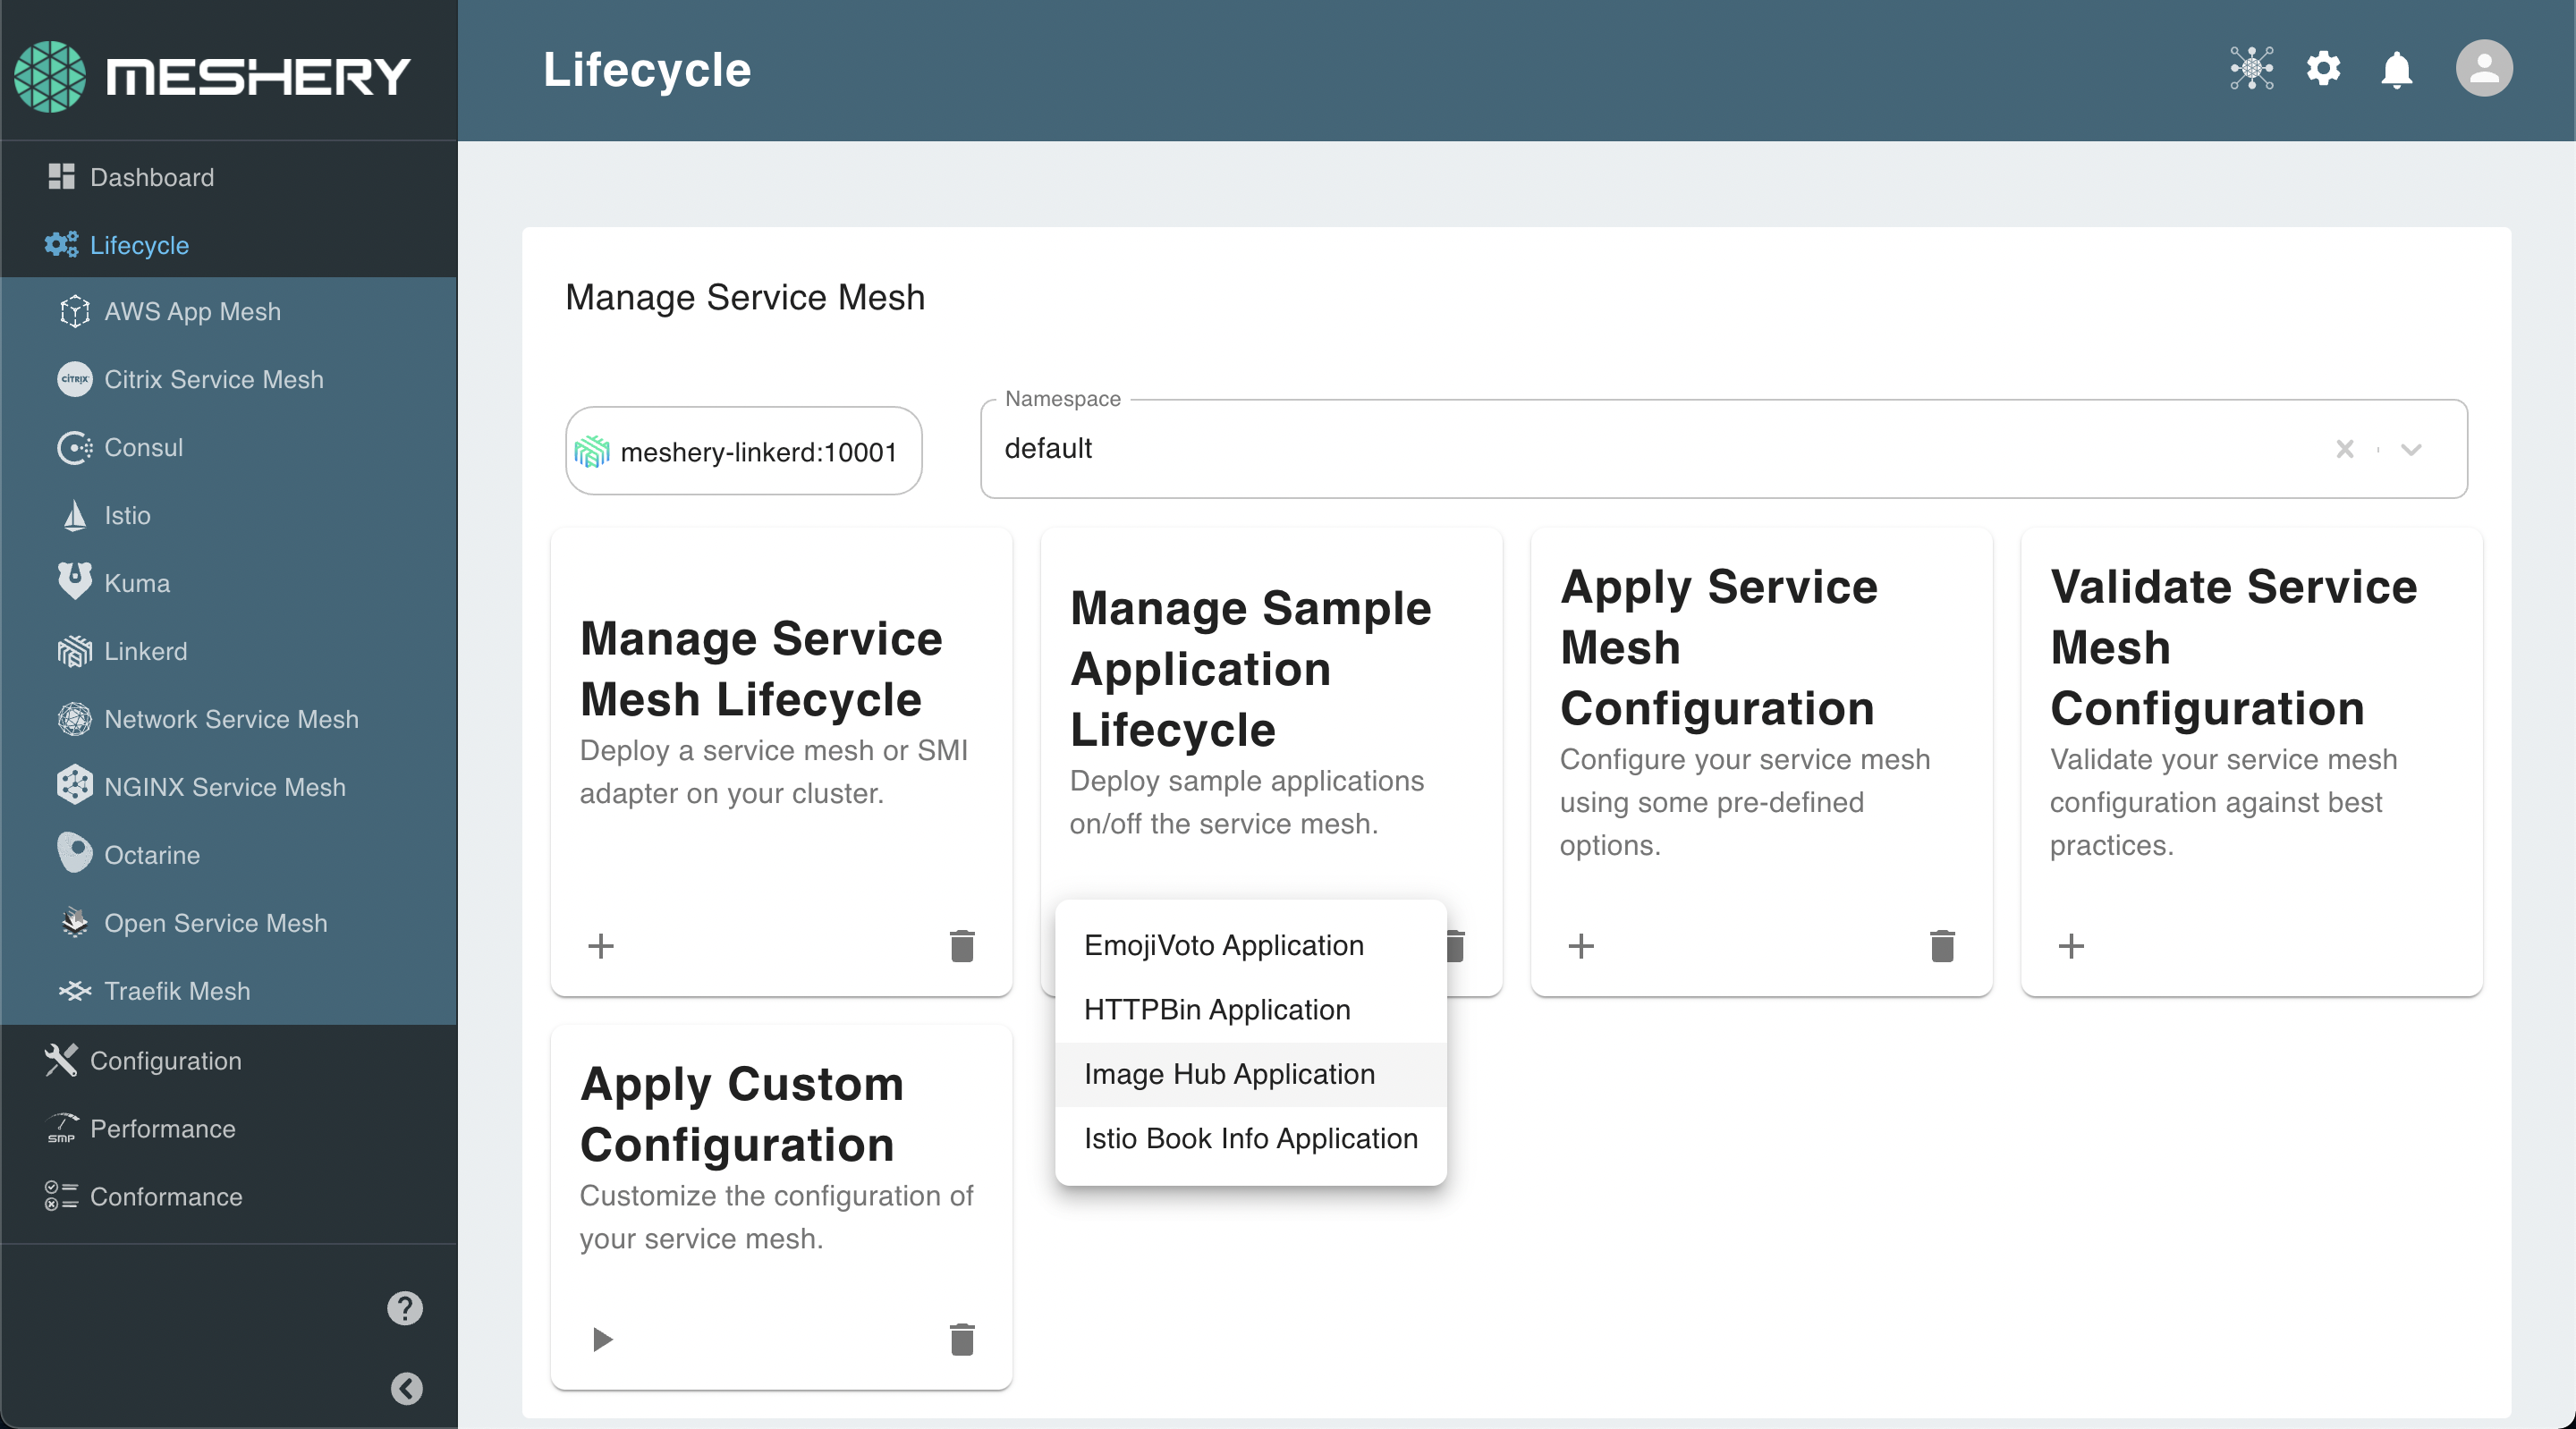
Task: Click plus on Validate Service Mesh Configuration
Action: pyautogui.click(x=2071, y=945)
